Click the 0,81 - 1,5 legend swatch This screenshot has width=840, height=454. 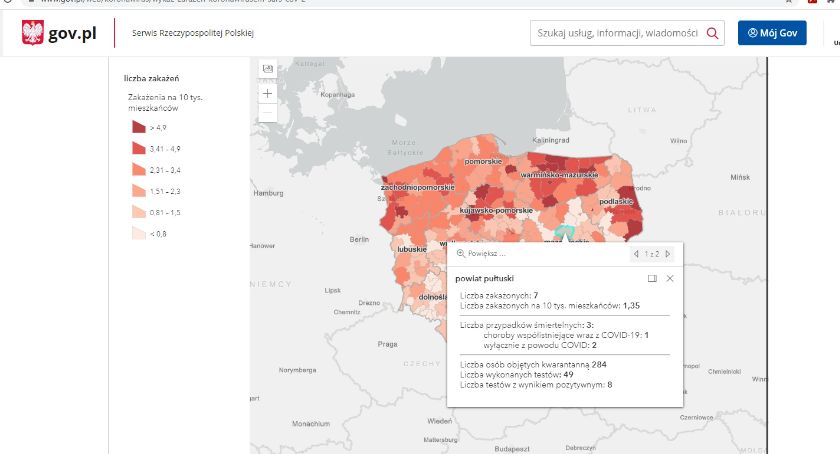click(139, 212)
